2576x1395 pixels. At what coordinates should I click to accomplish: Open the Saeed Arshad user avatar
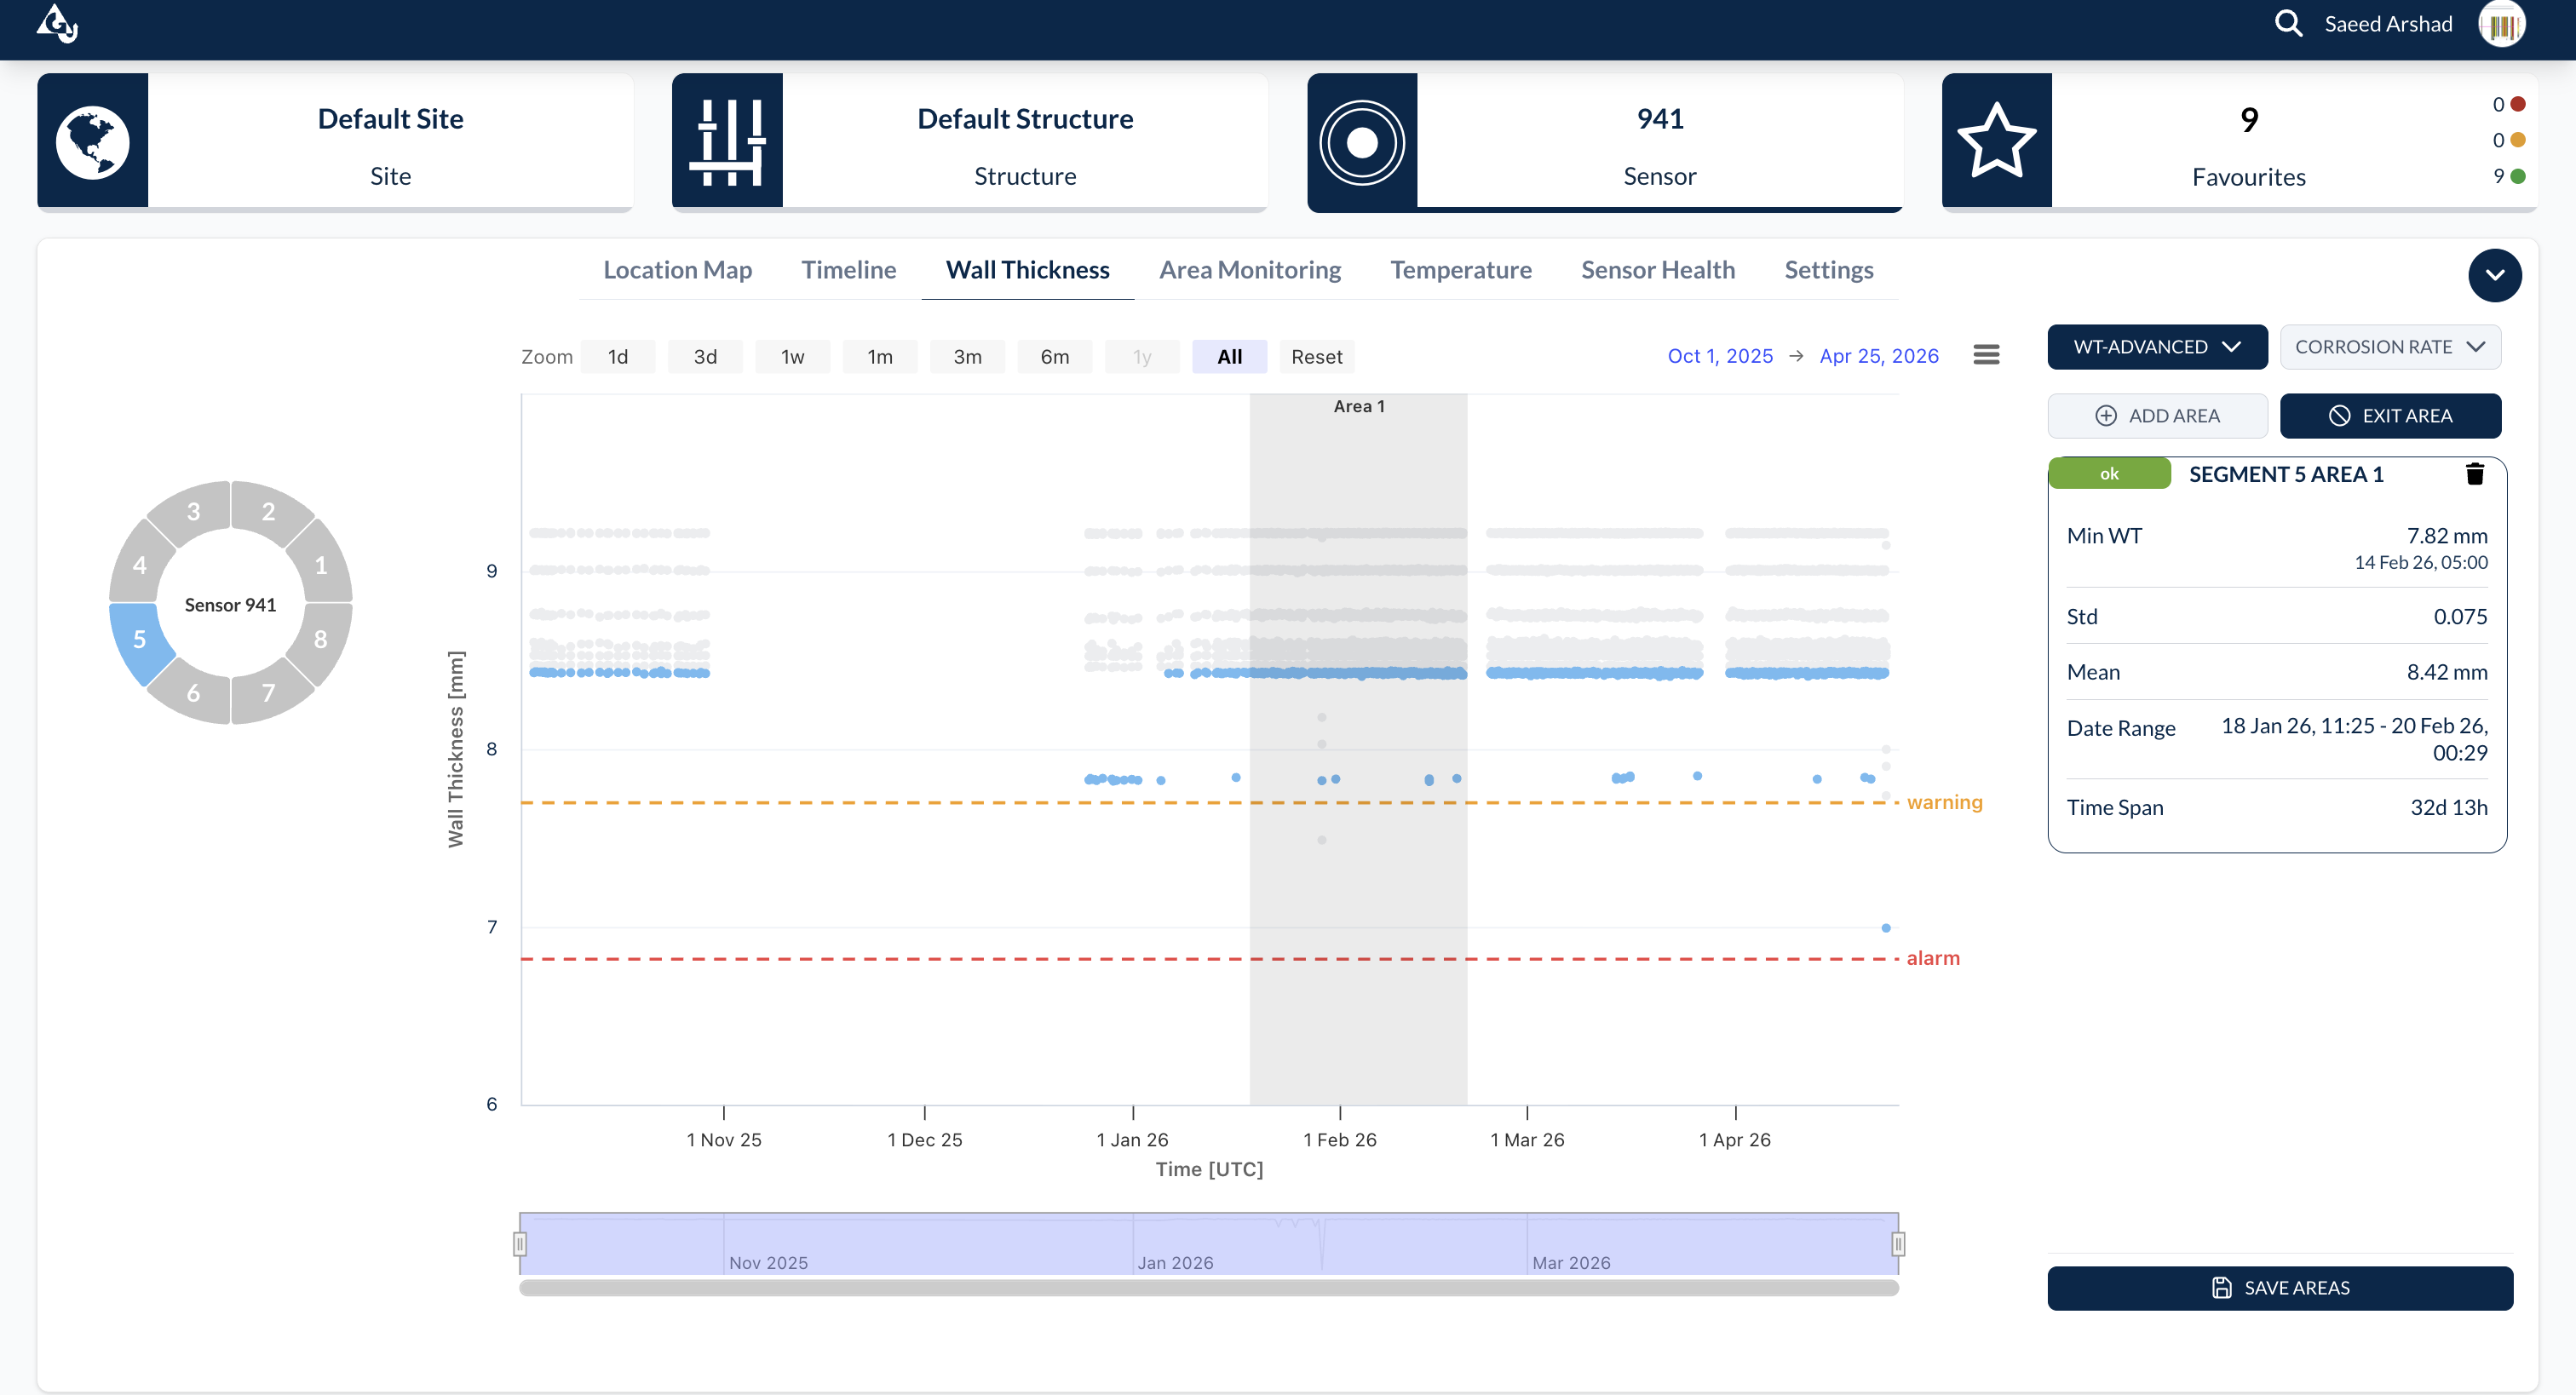click(2502, 23)
